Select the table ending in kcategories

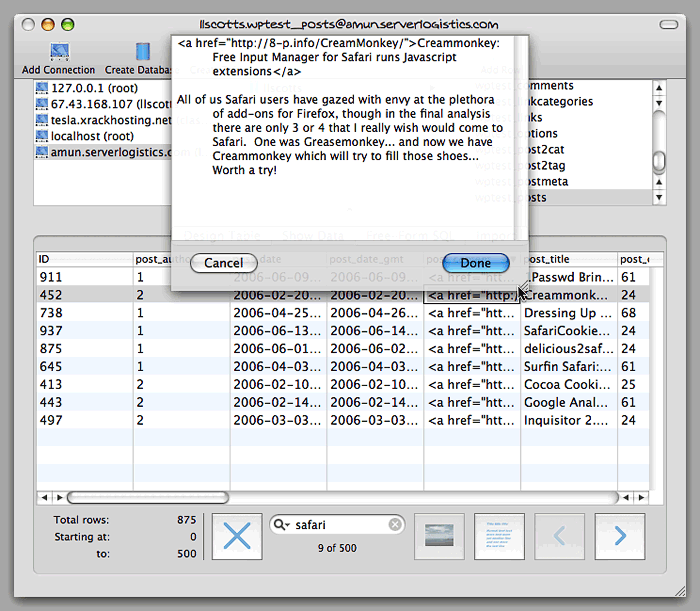coord(590,101)
